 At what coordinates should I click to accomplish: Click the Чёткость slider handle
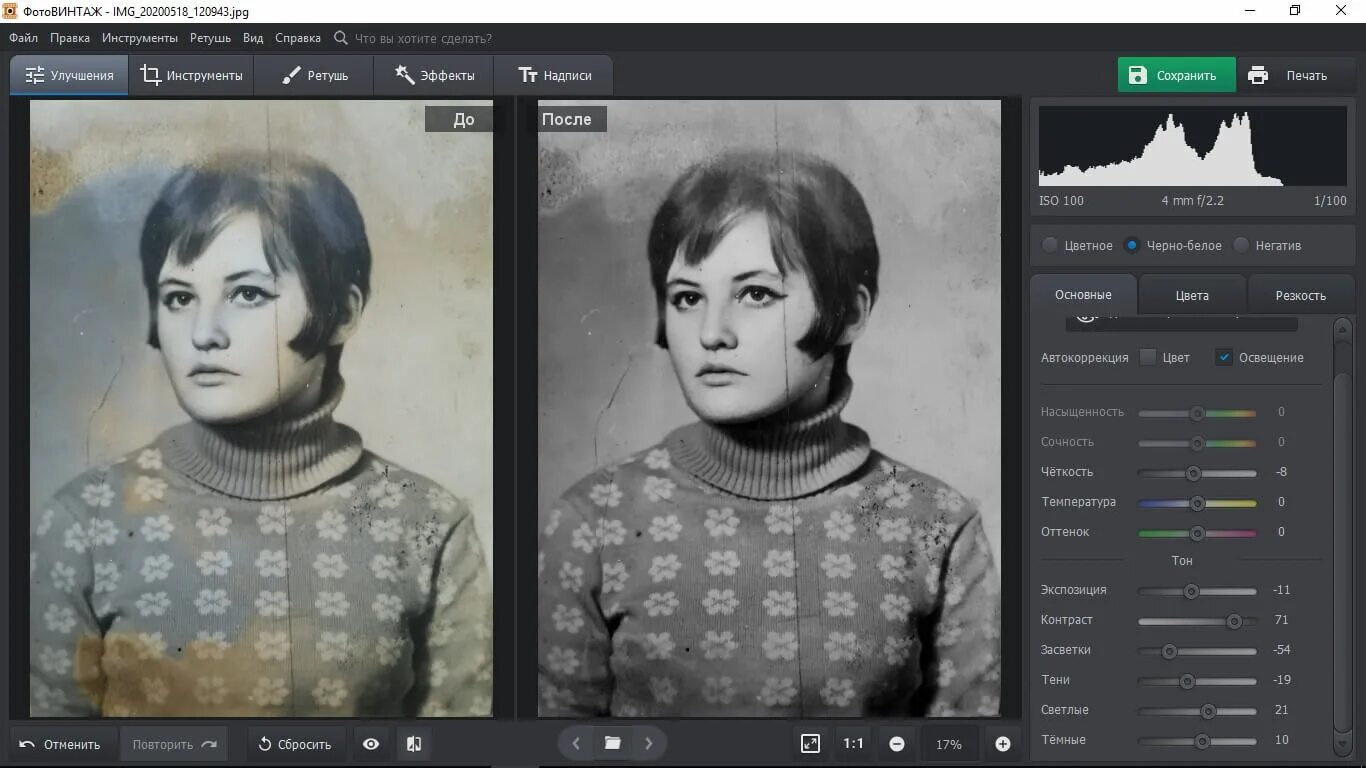[x=1192, y=473]
